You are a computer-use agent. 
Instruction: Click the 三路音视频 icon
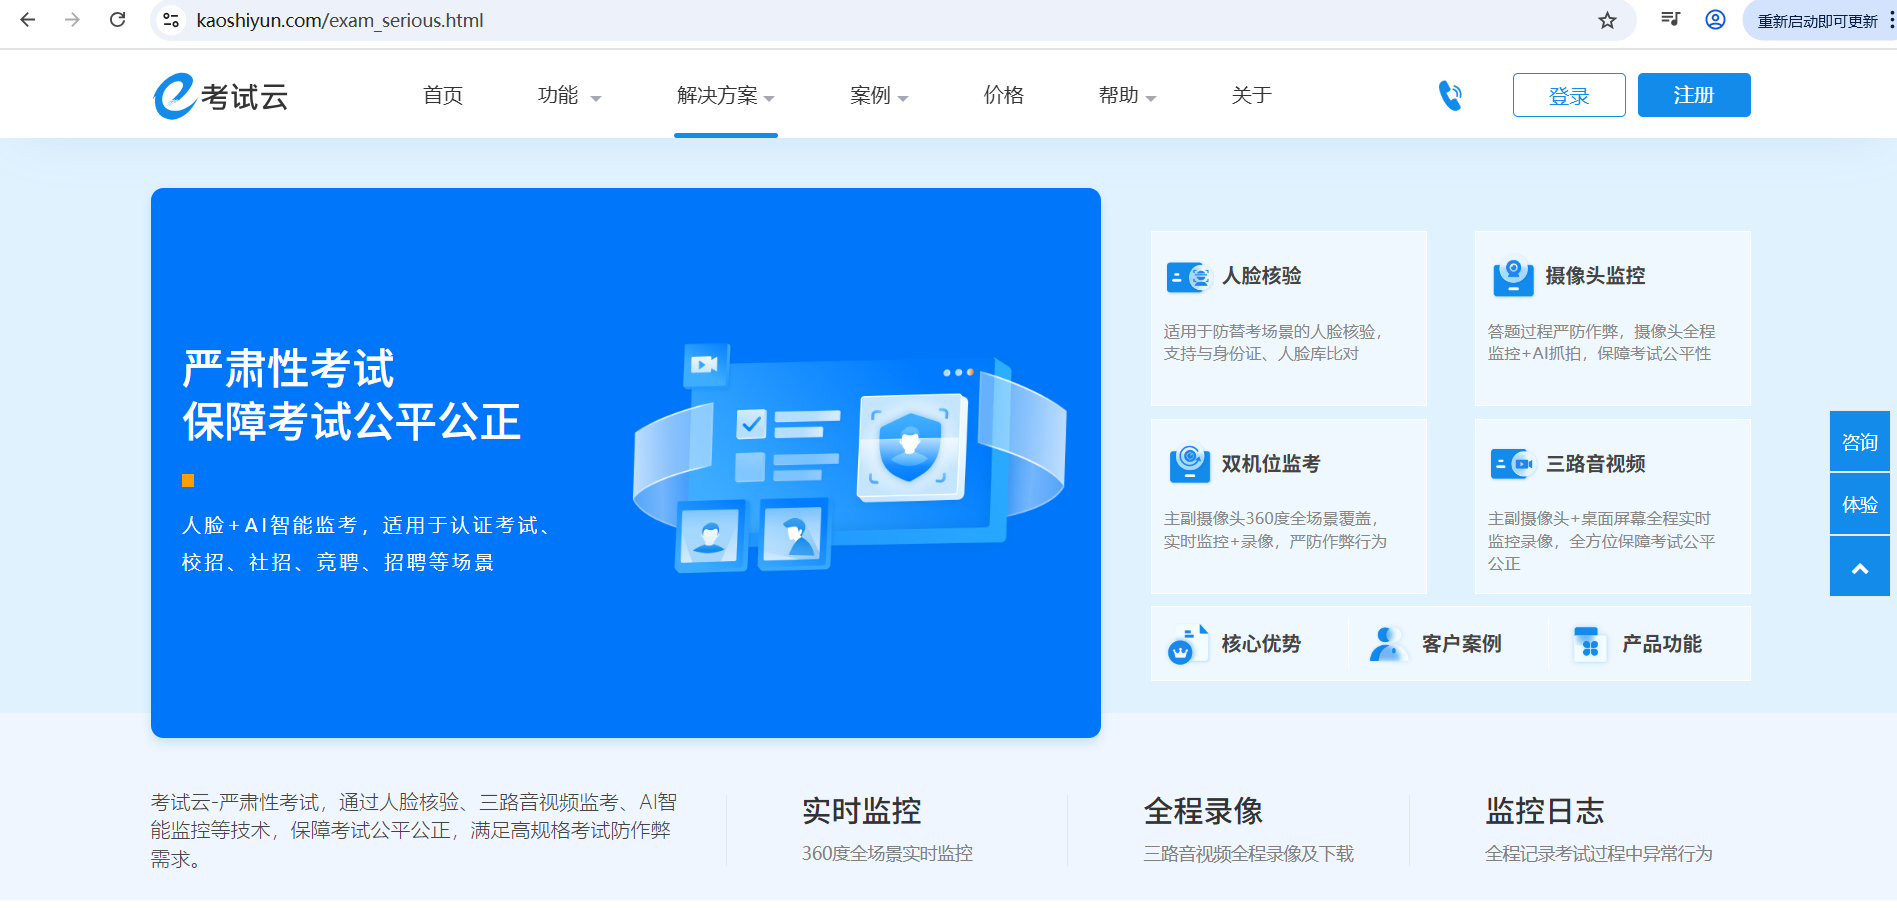[1512, 464]
